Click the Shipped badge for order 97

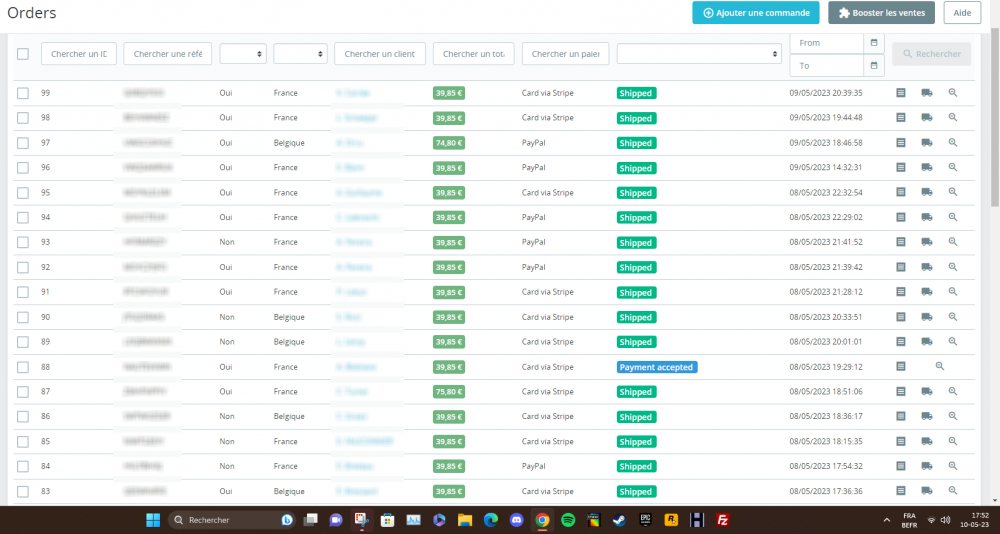coord(636,143)
